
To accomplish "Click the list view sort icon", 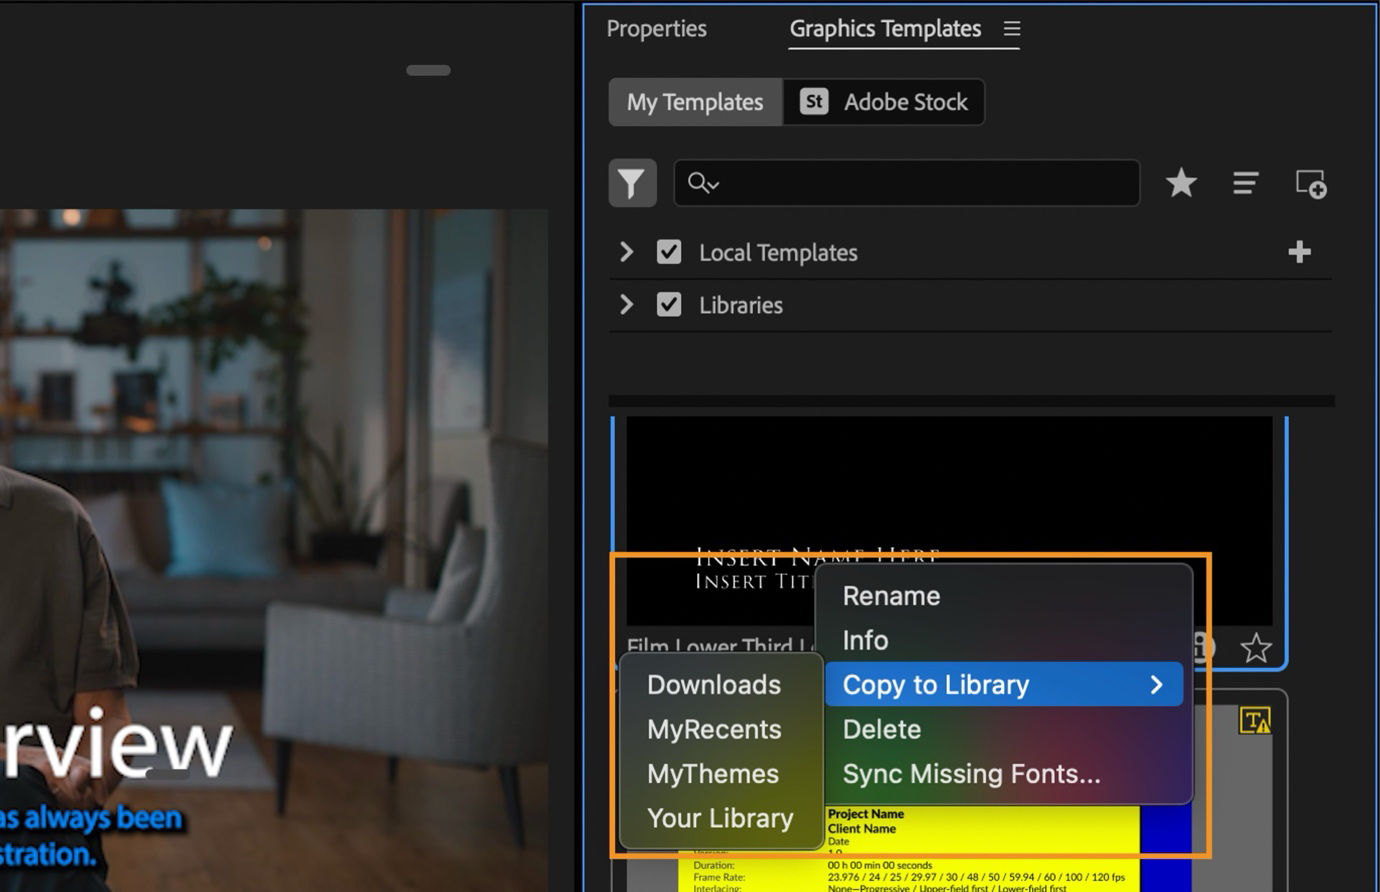I will click(x=1245, y=183).
